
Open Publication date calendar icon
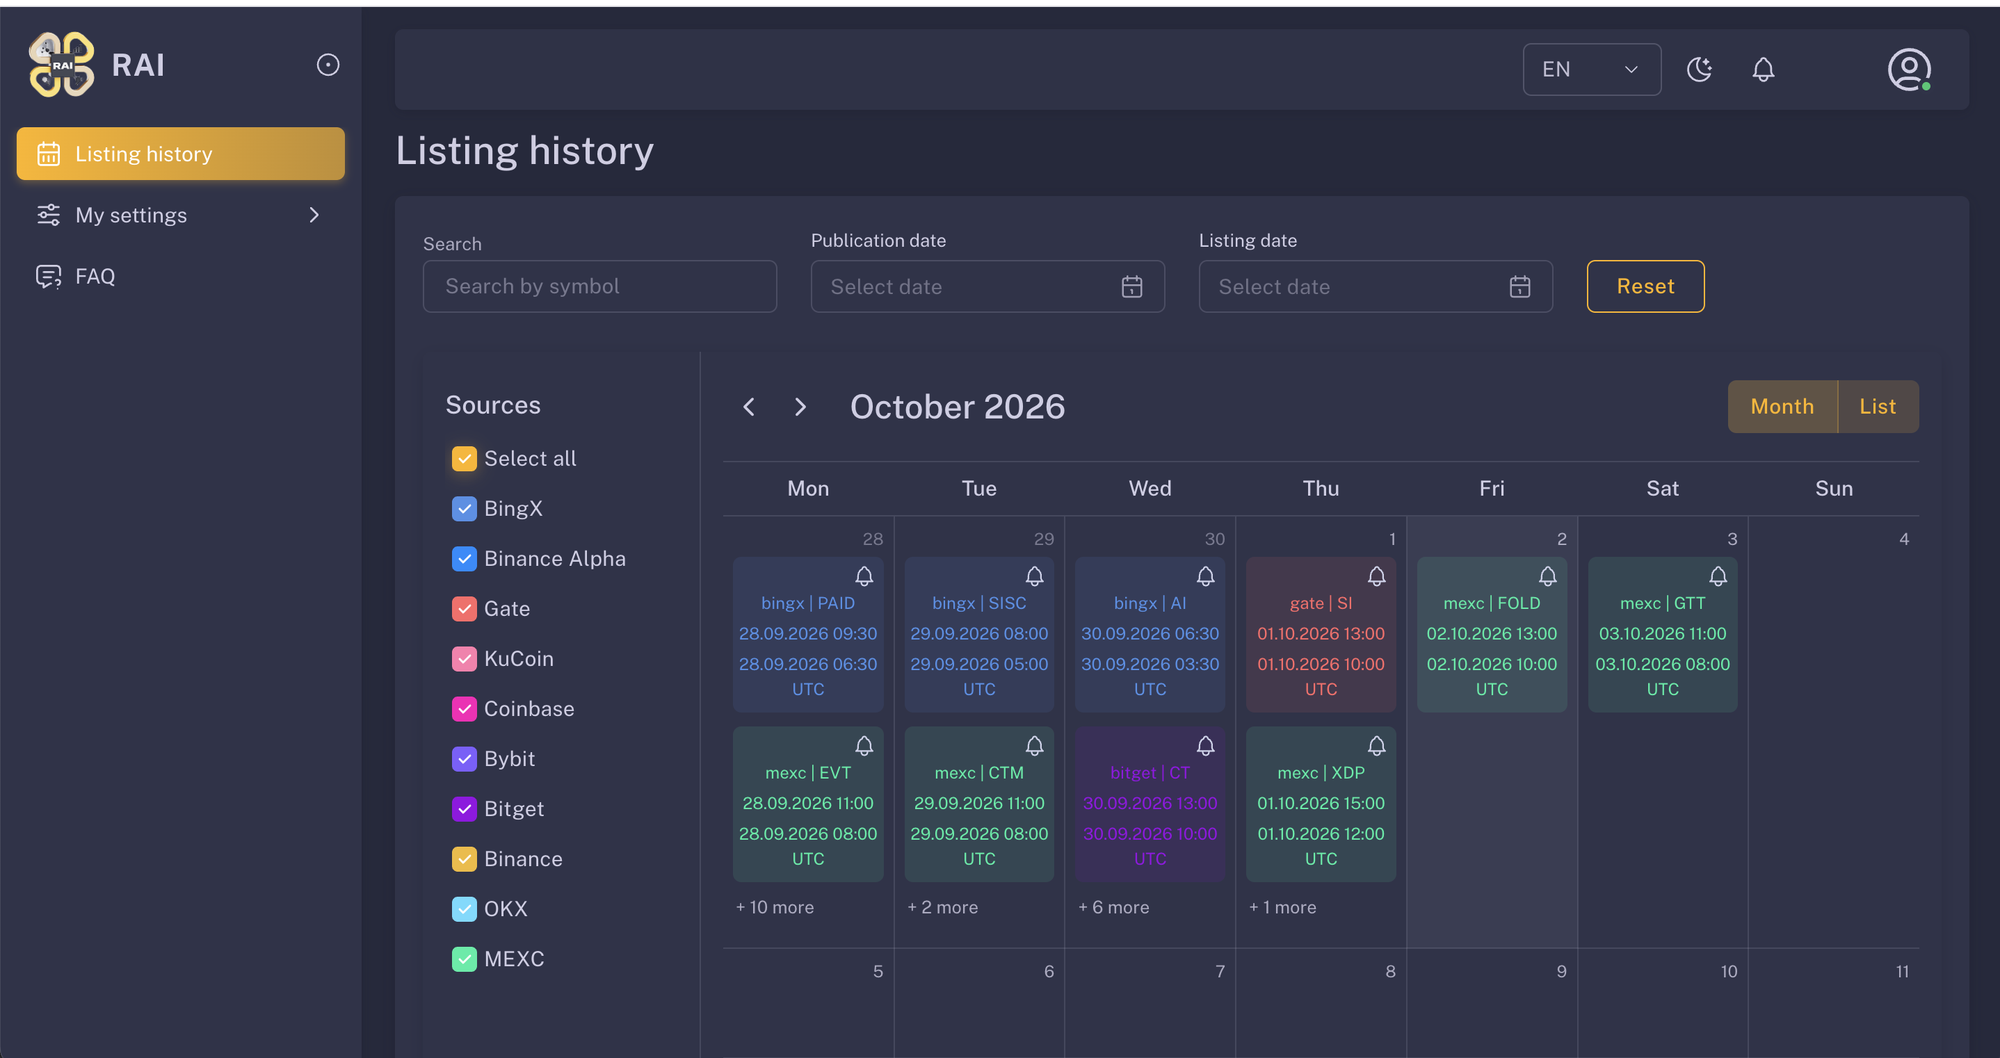point(1132,287)
